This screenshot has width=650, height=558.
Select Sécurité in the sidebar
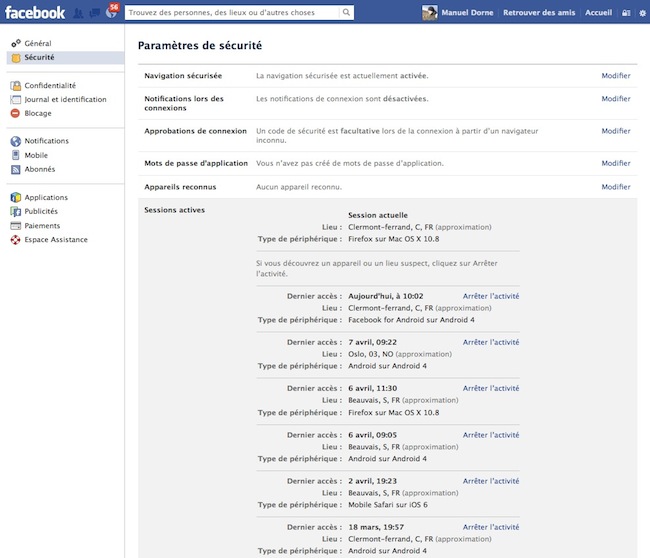pos(65,58)
